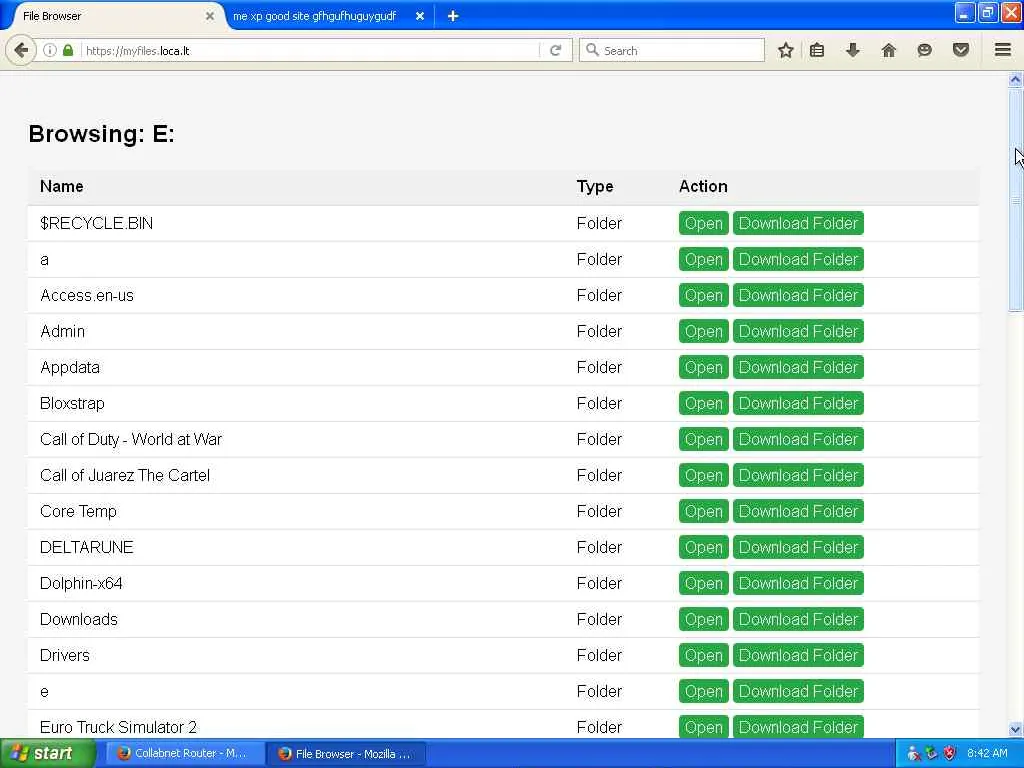Click the safely remove hardware tray icon
1024x768 pixels.
(x=932, y=753)
